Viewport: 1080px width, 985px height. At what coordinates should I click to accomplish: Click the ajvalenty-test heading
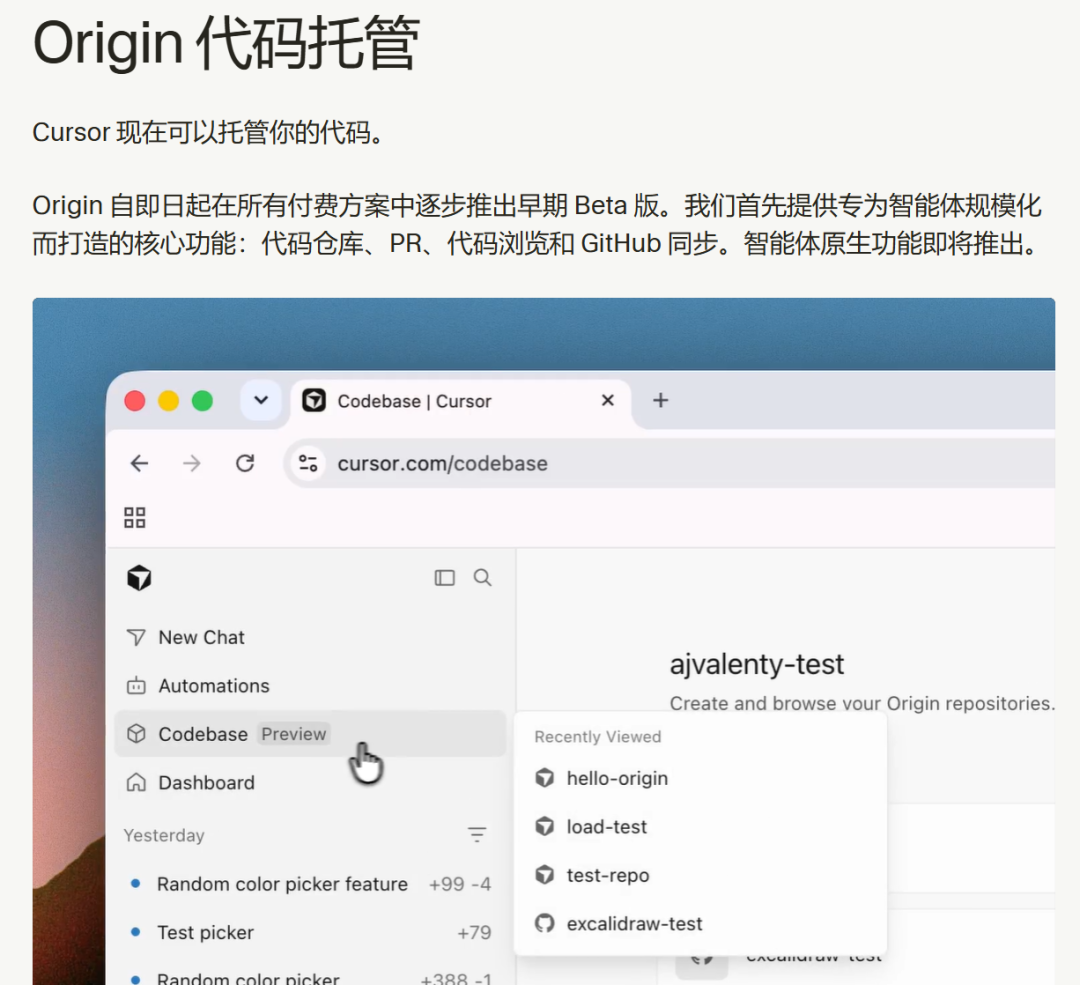pyautogui.click(x=756, y=664)
